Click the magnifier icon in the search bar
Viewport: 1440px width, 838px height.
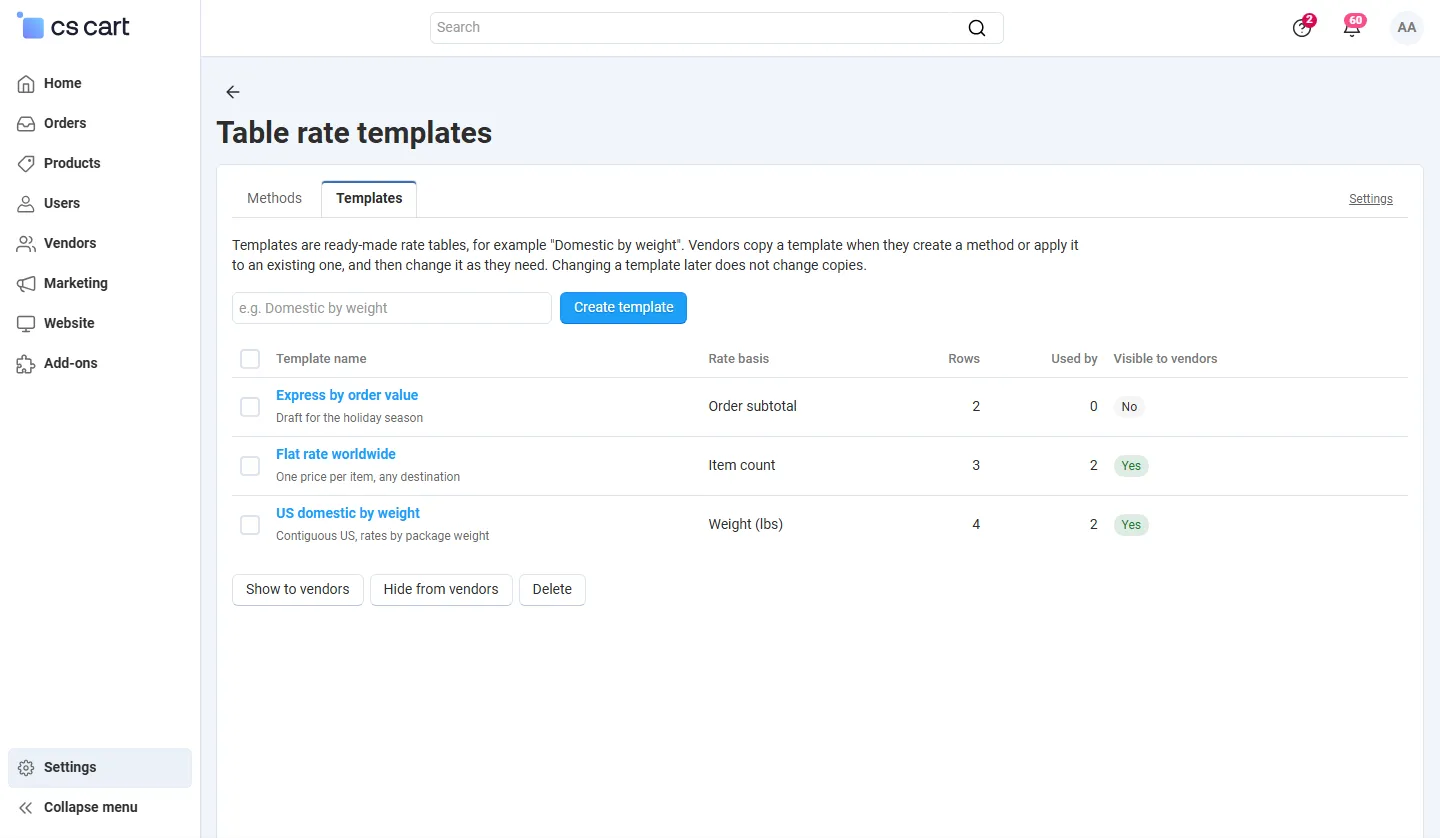tap(977, 28)
